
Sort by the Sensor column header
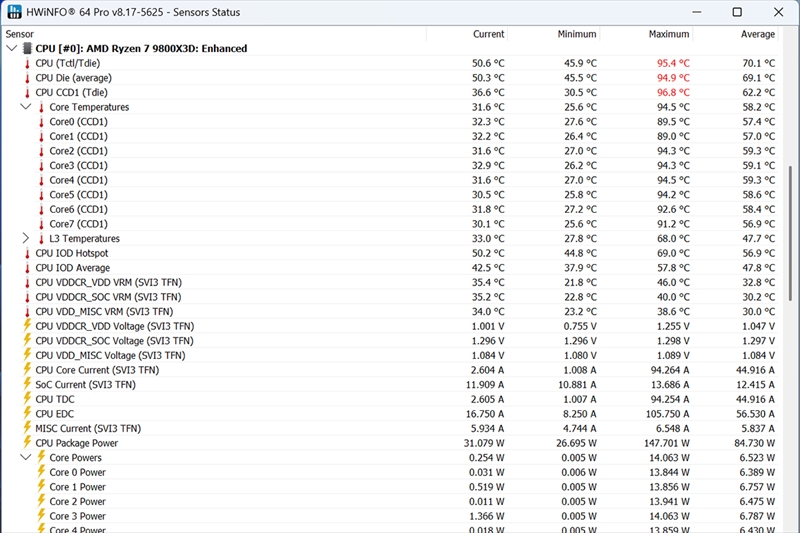[x=19, y=34]
